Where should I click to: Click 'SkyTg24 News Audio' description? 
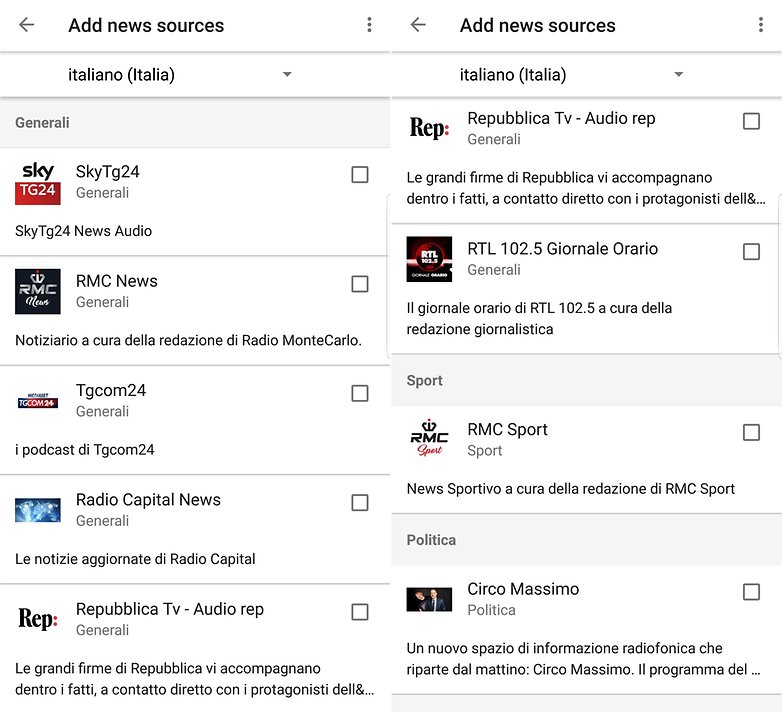click(83, 231)
